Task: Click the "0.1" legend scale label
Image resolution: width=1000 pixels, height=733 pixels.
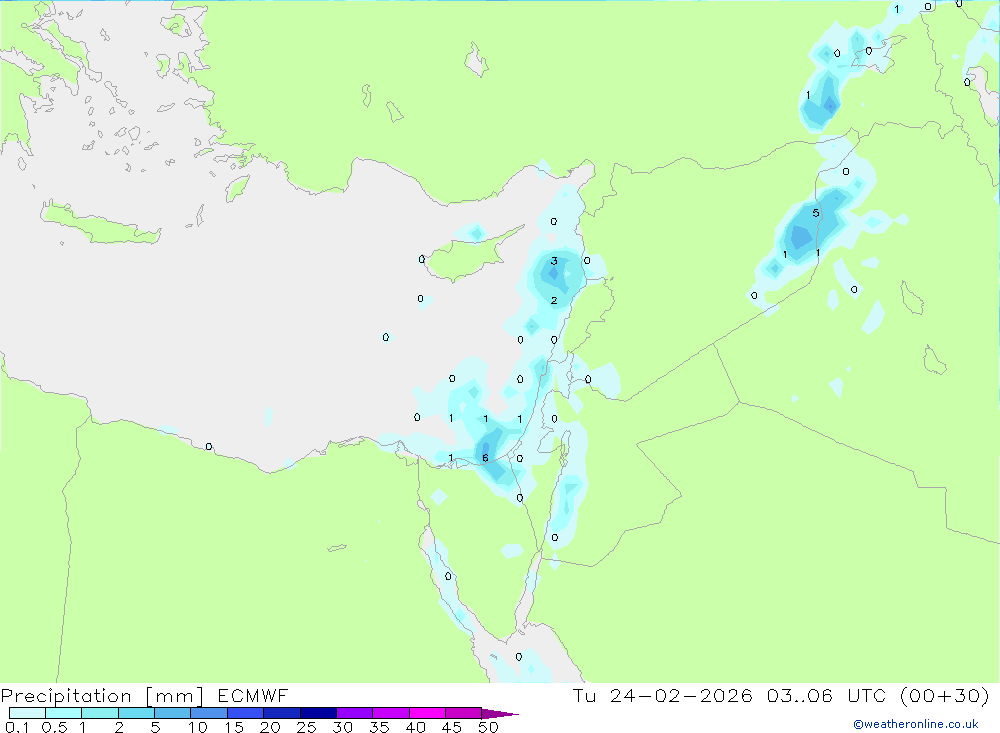Action: point(17,727)
